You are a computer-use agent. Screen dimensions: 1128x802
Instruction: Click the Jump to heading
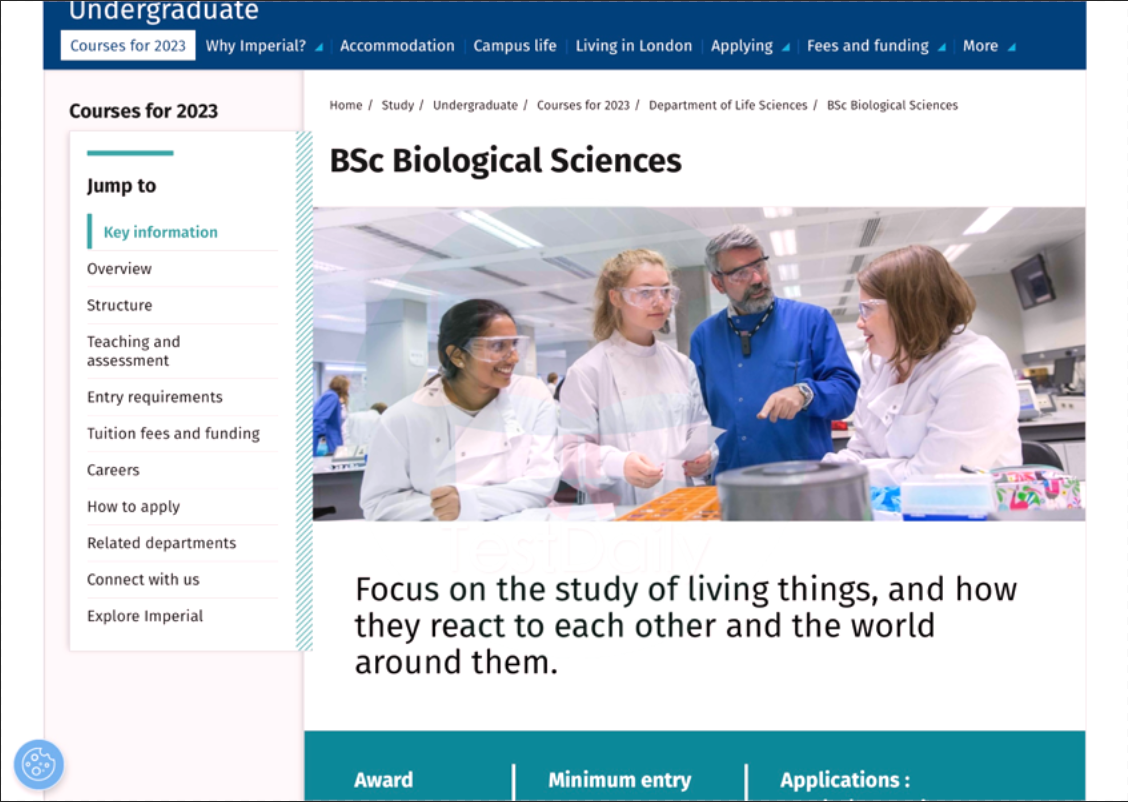(x=122, y=186)
